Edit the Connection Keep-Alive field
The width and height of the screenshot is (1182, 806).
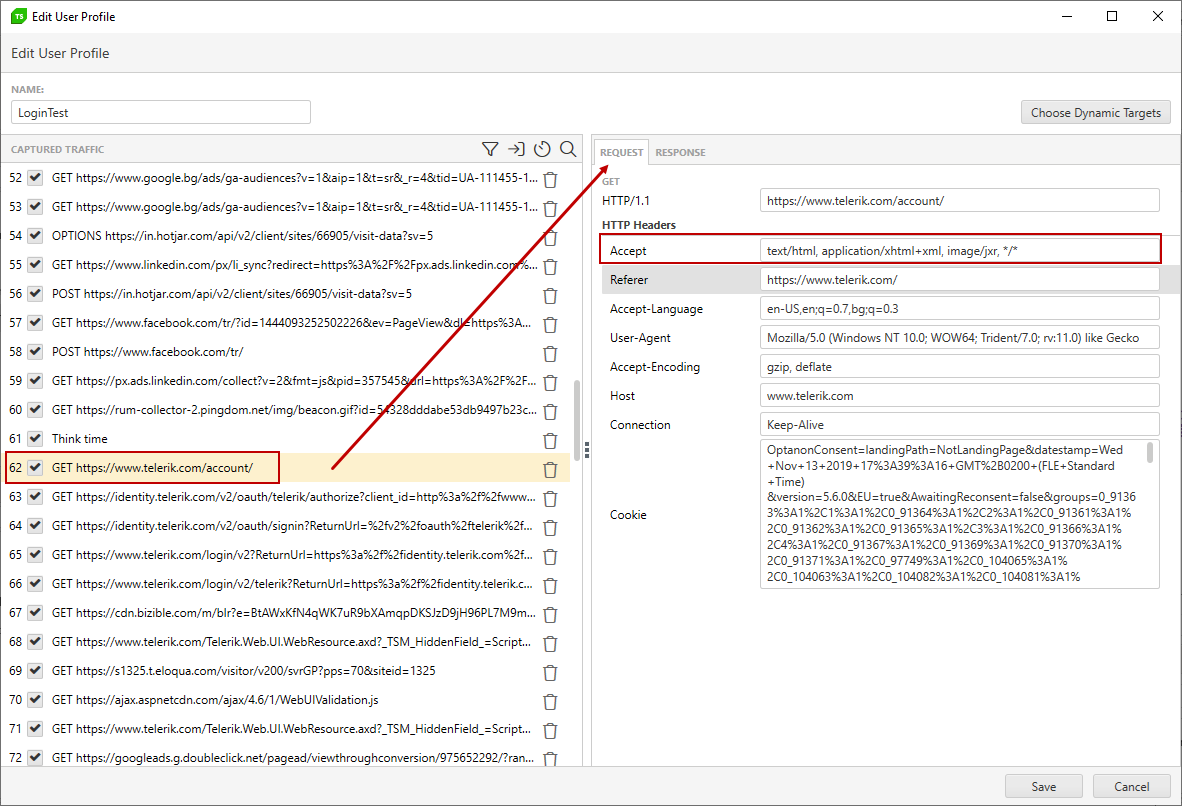point(960,424)
